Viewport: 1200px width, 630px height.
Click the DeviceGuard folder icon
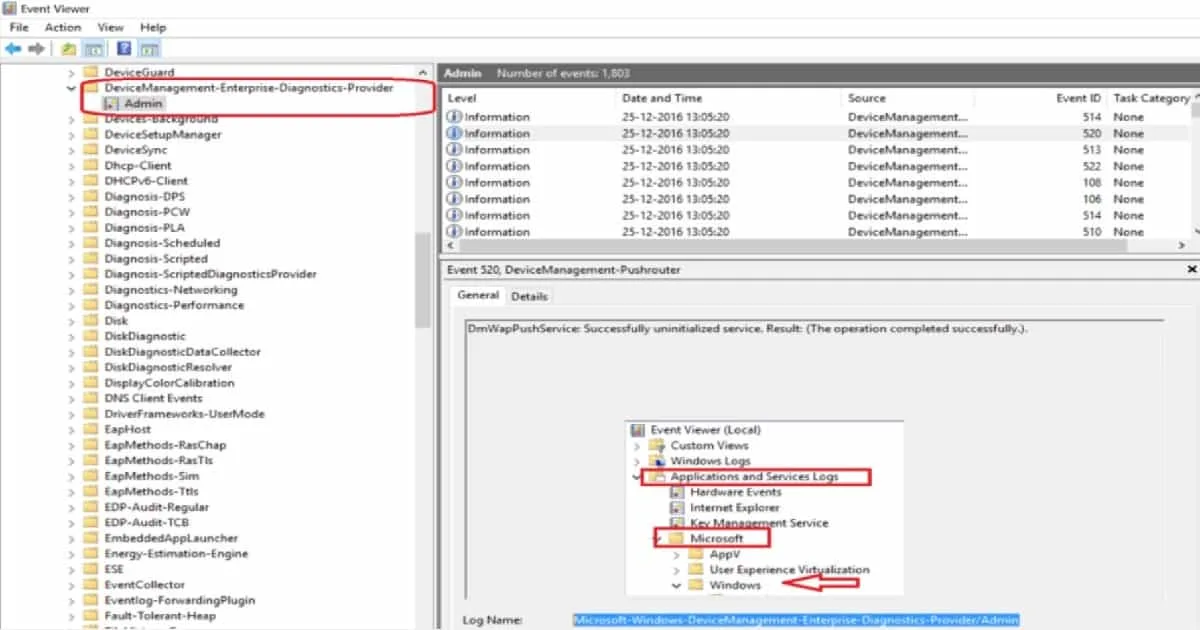tap(90, 72)
